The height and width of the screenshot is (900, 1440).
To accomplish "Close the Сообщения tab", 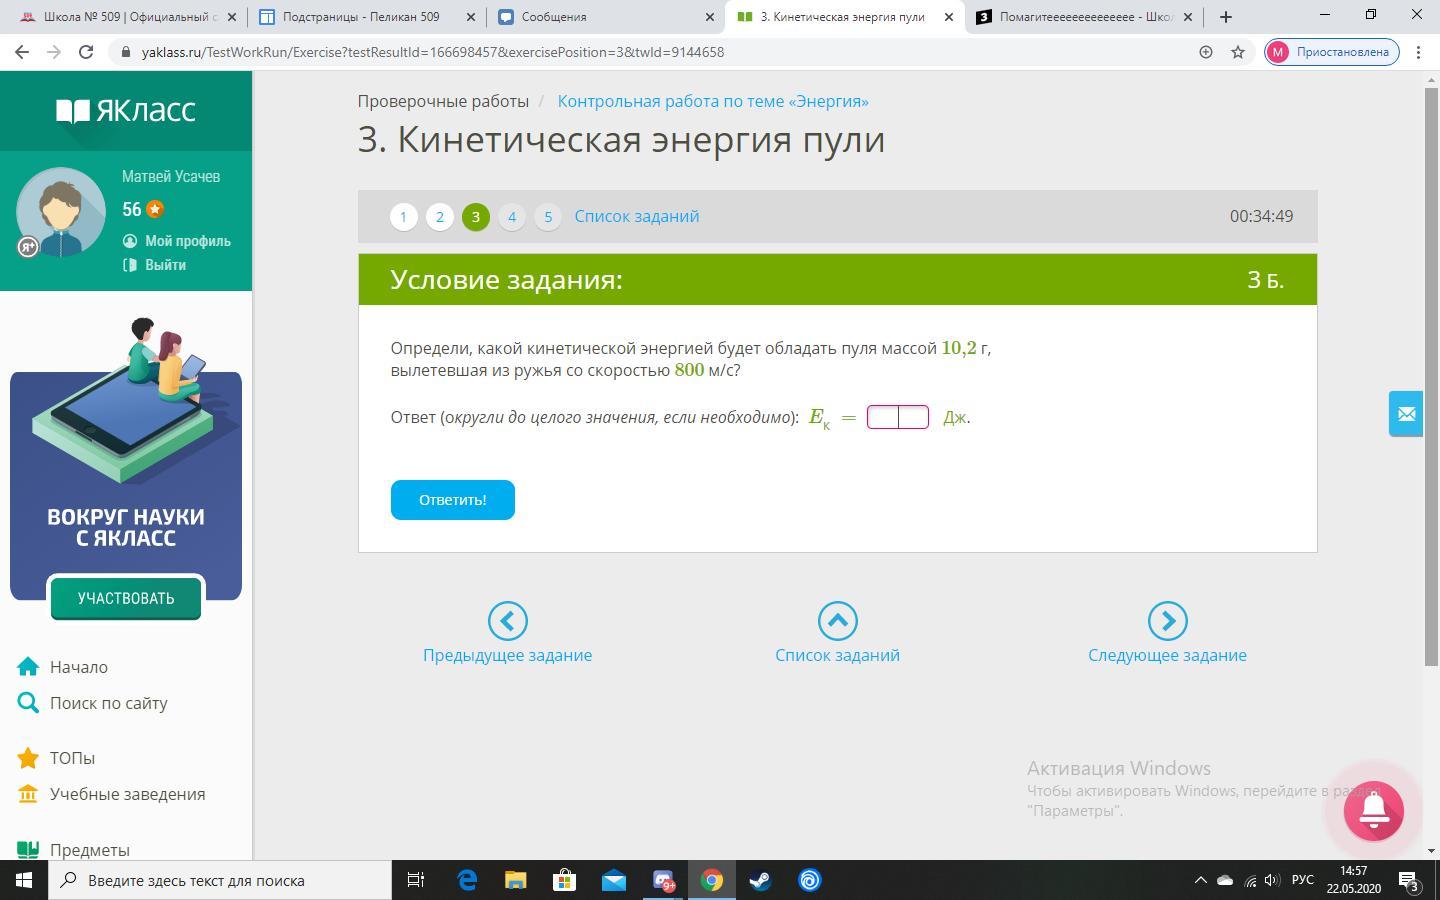I will pos(709,17).
